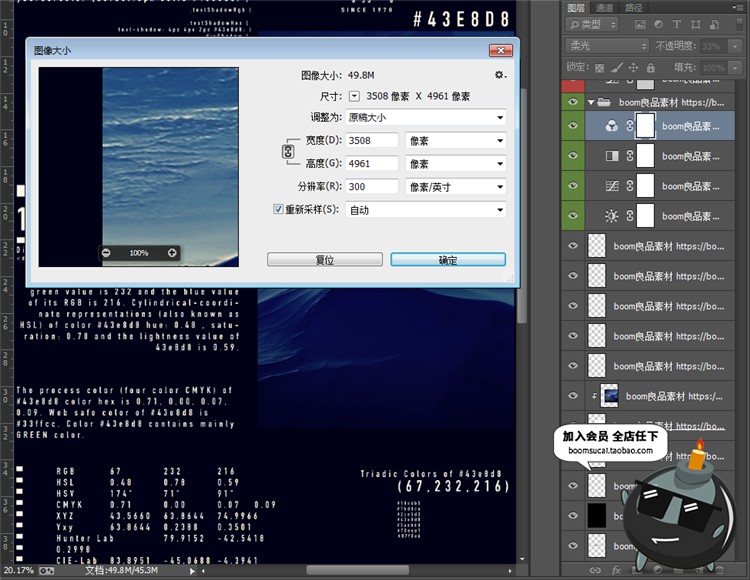Hide the selected three-circles adjustment layer
Image resolution: width=750 pixels, height=580 pixels.
point(573,126)
